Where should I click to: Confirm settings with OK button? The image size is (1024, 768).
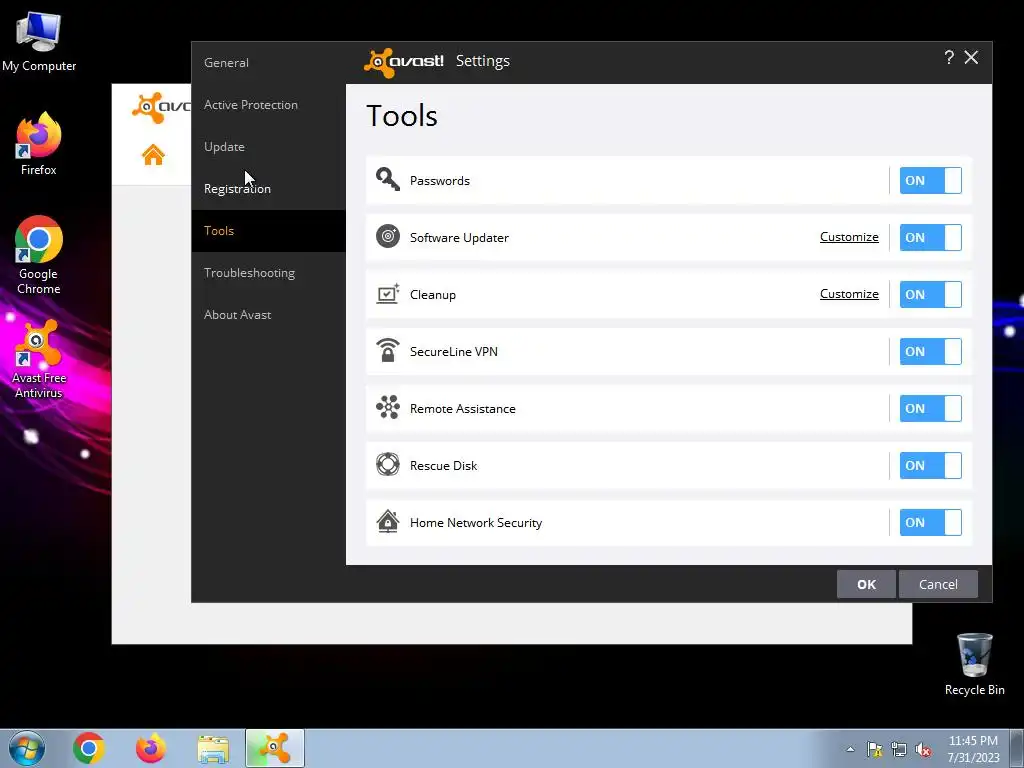click(x=866, y=584)
